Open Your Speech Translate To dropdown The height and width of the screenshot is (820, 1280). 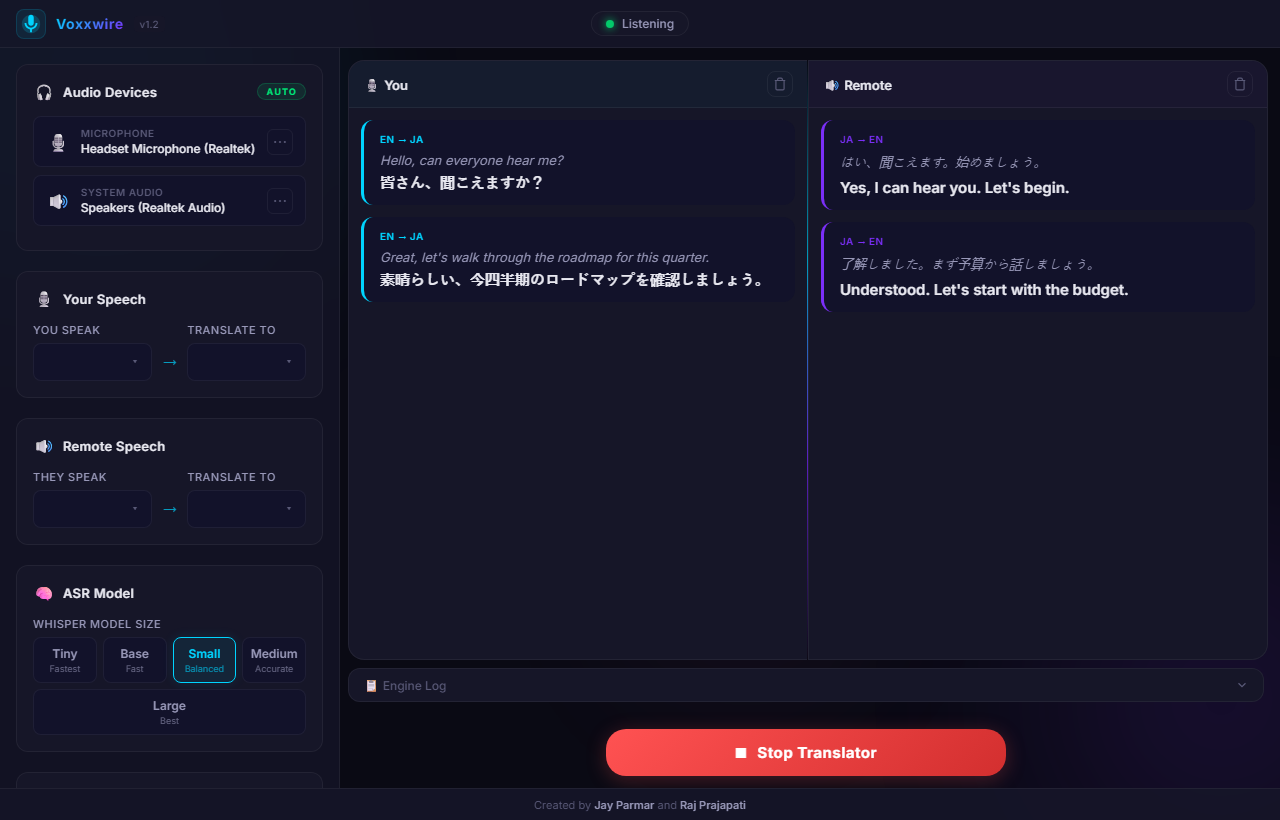(x=246, y=362)
